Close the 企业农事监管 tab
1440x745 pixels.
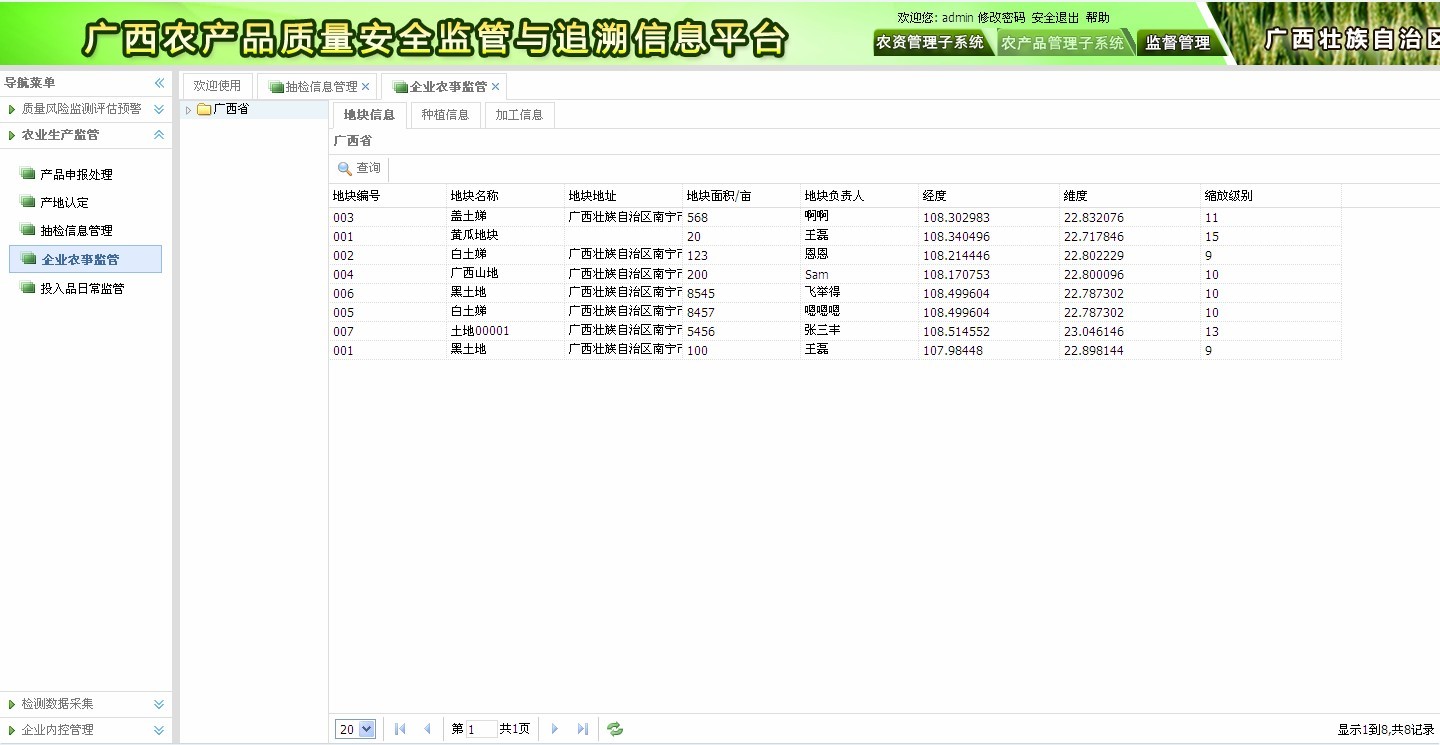(495, 87)
